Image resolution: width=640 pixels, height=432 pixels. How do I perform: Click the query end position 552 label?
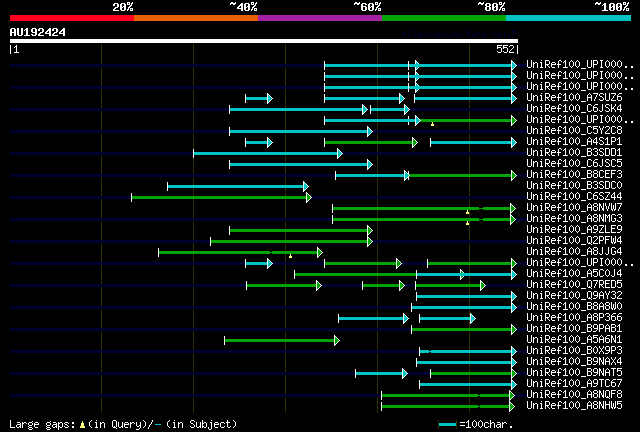pos(505,49)
